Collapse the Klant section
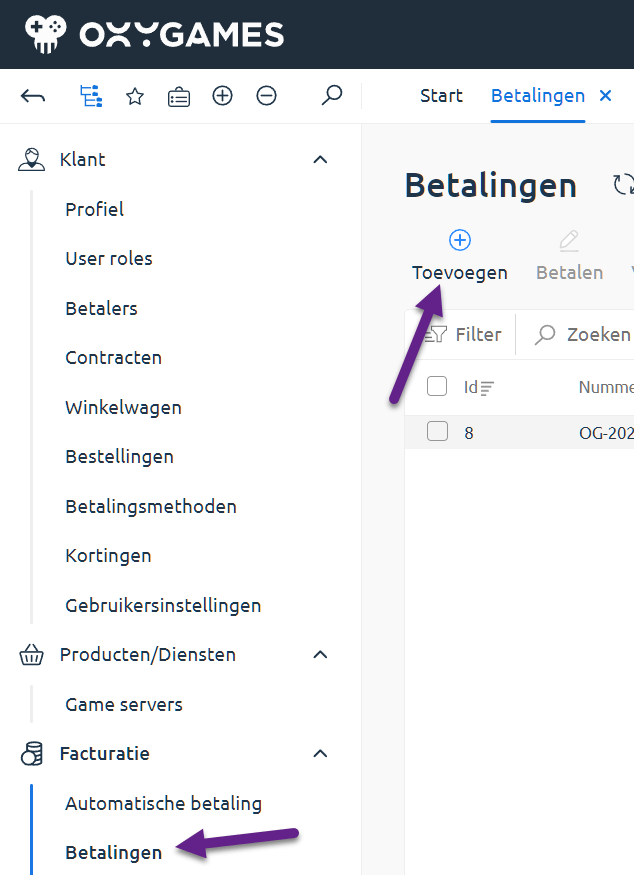634x875 pixels. [320, 159]
